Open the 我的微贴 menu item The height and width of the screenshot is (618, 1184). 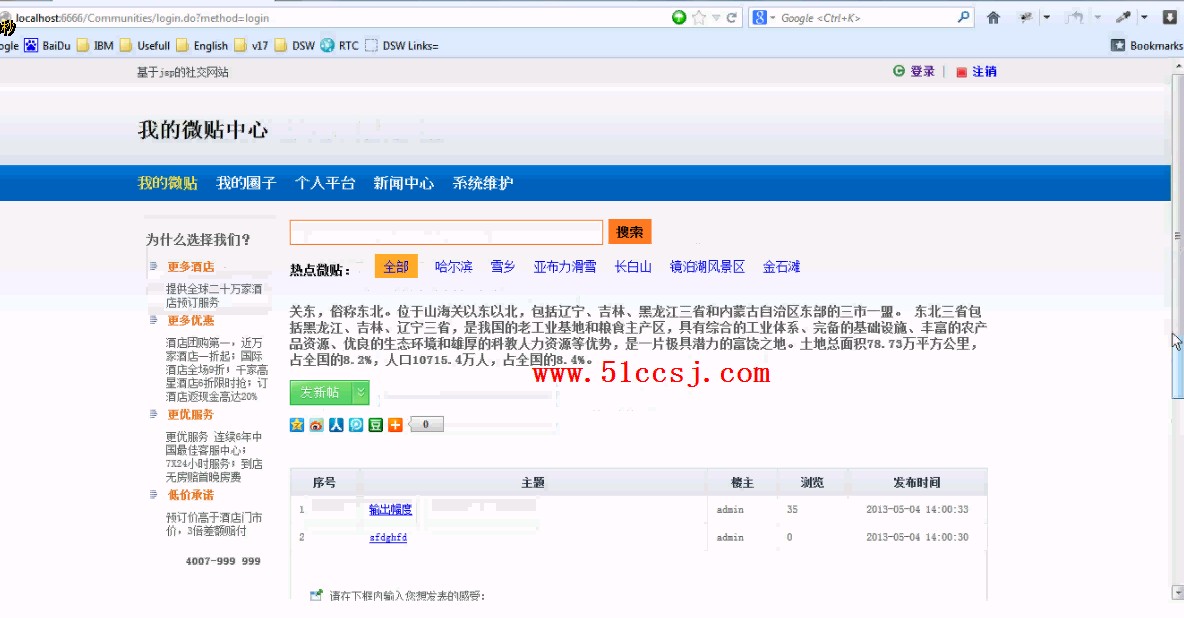[x=168, y=183]
